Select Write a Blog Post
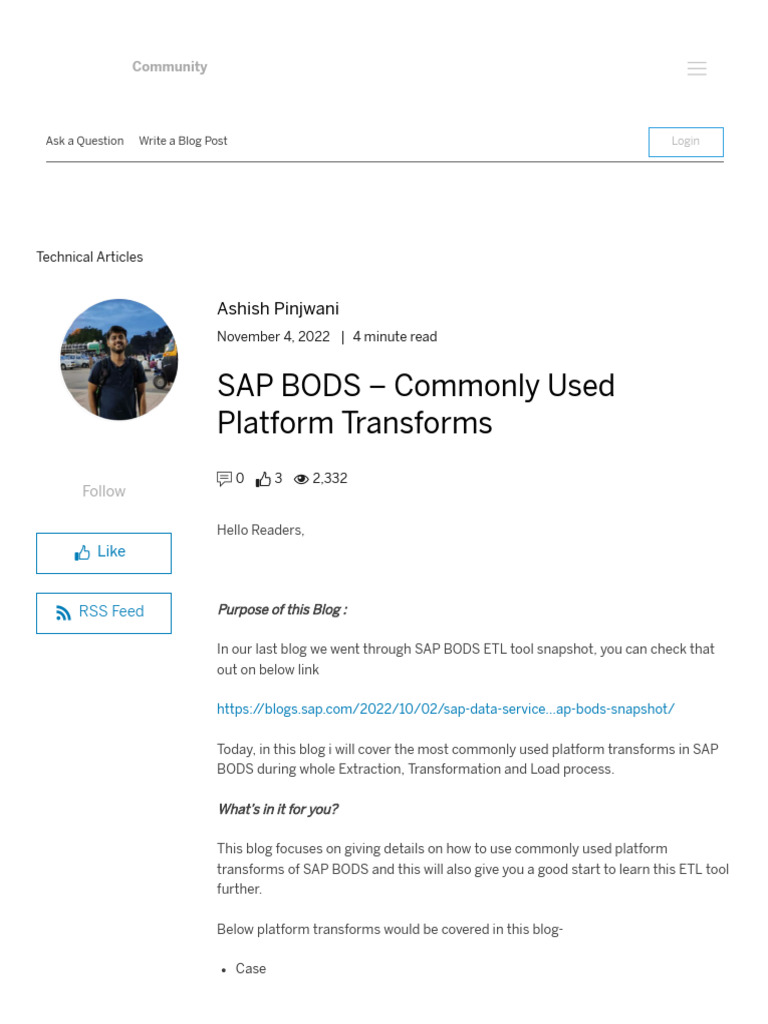768x1024 pixels. pyautogui.click(x=183, y=141)
